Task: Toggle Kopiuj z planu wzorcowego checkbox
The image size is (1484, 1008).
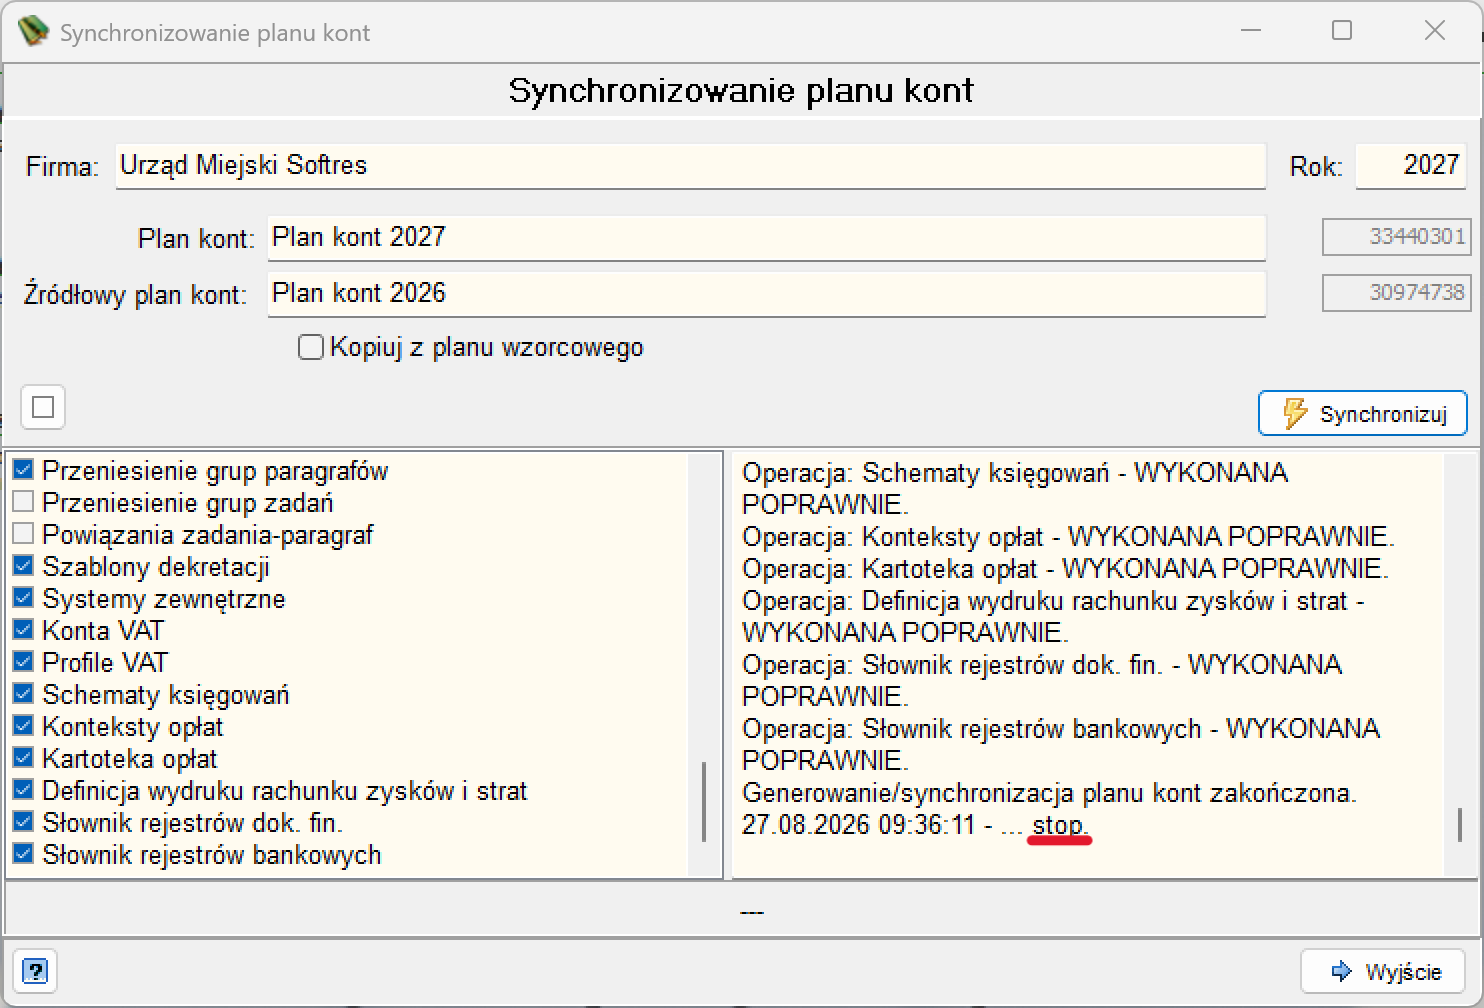Action: click(x=311, y=347)
